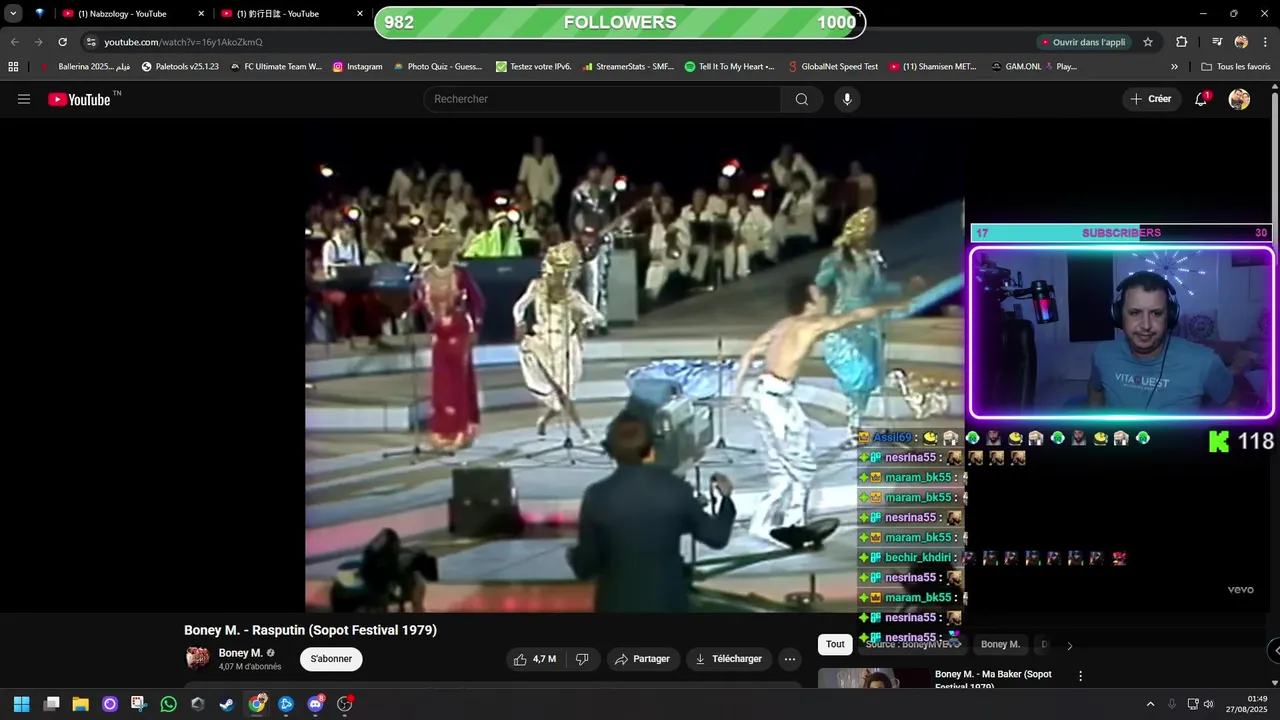
Task: Go forward in browser history
Action: click(38, 42)
